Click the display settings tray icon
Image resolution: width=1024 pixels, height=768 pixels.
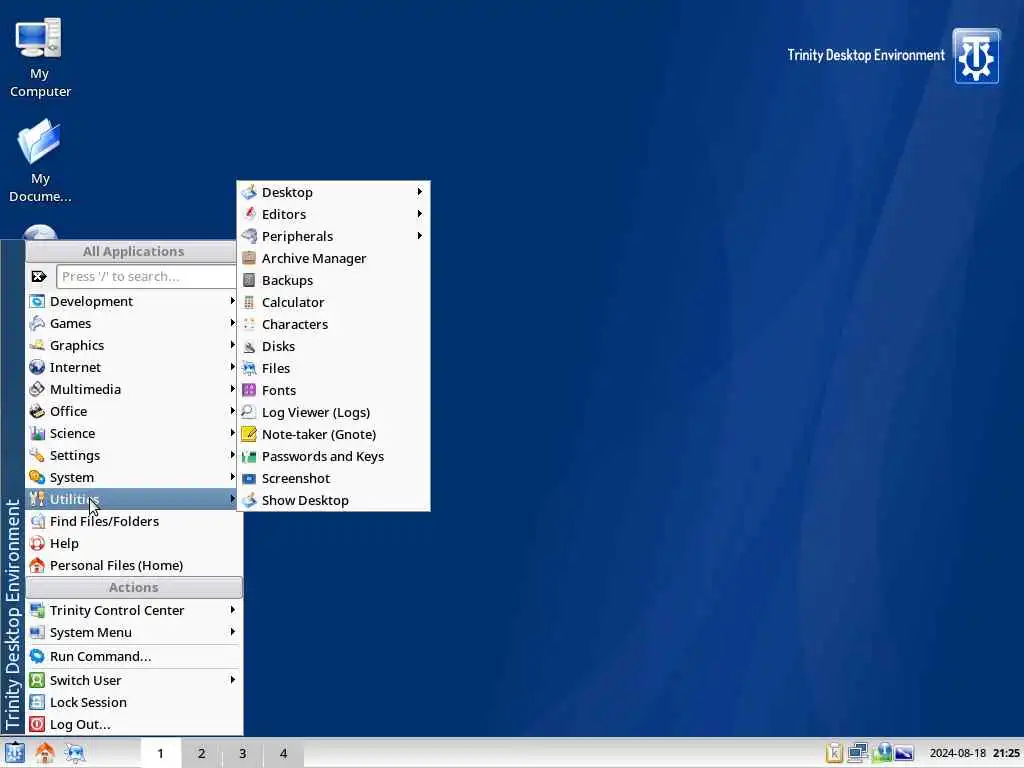coord(904,753)
